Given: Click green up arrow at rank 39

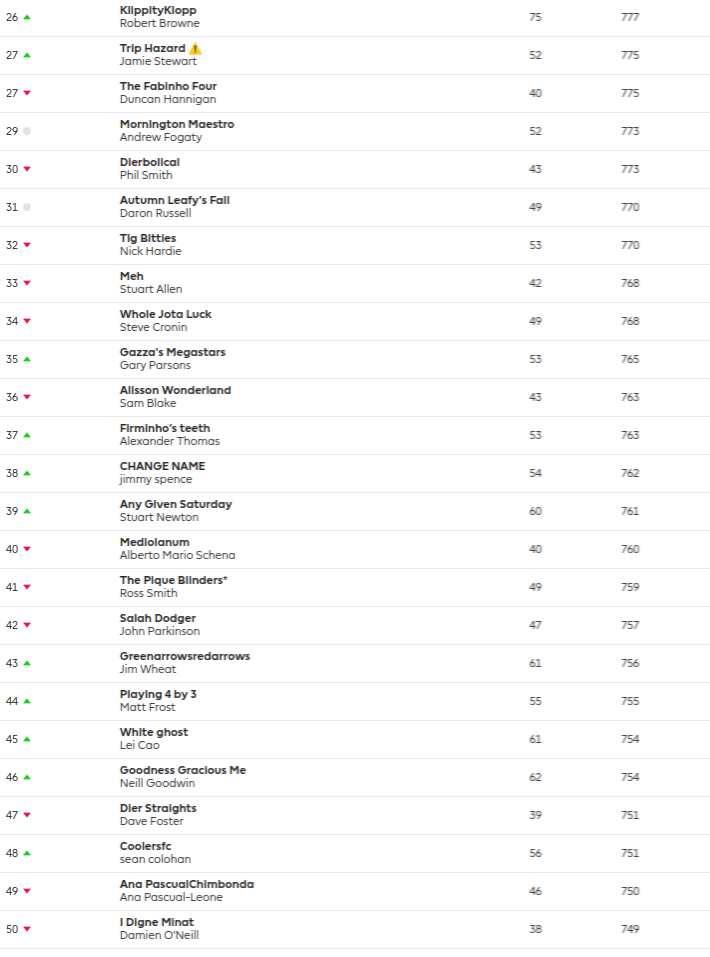Looking at the screenshot, I should click(27, 511).
